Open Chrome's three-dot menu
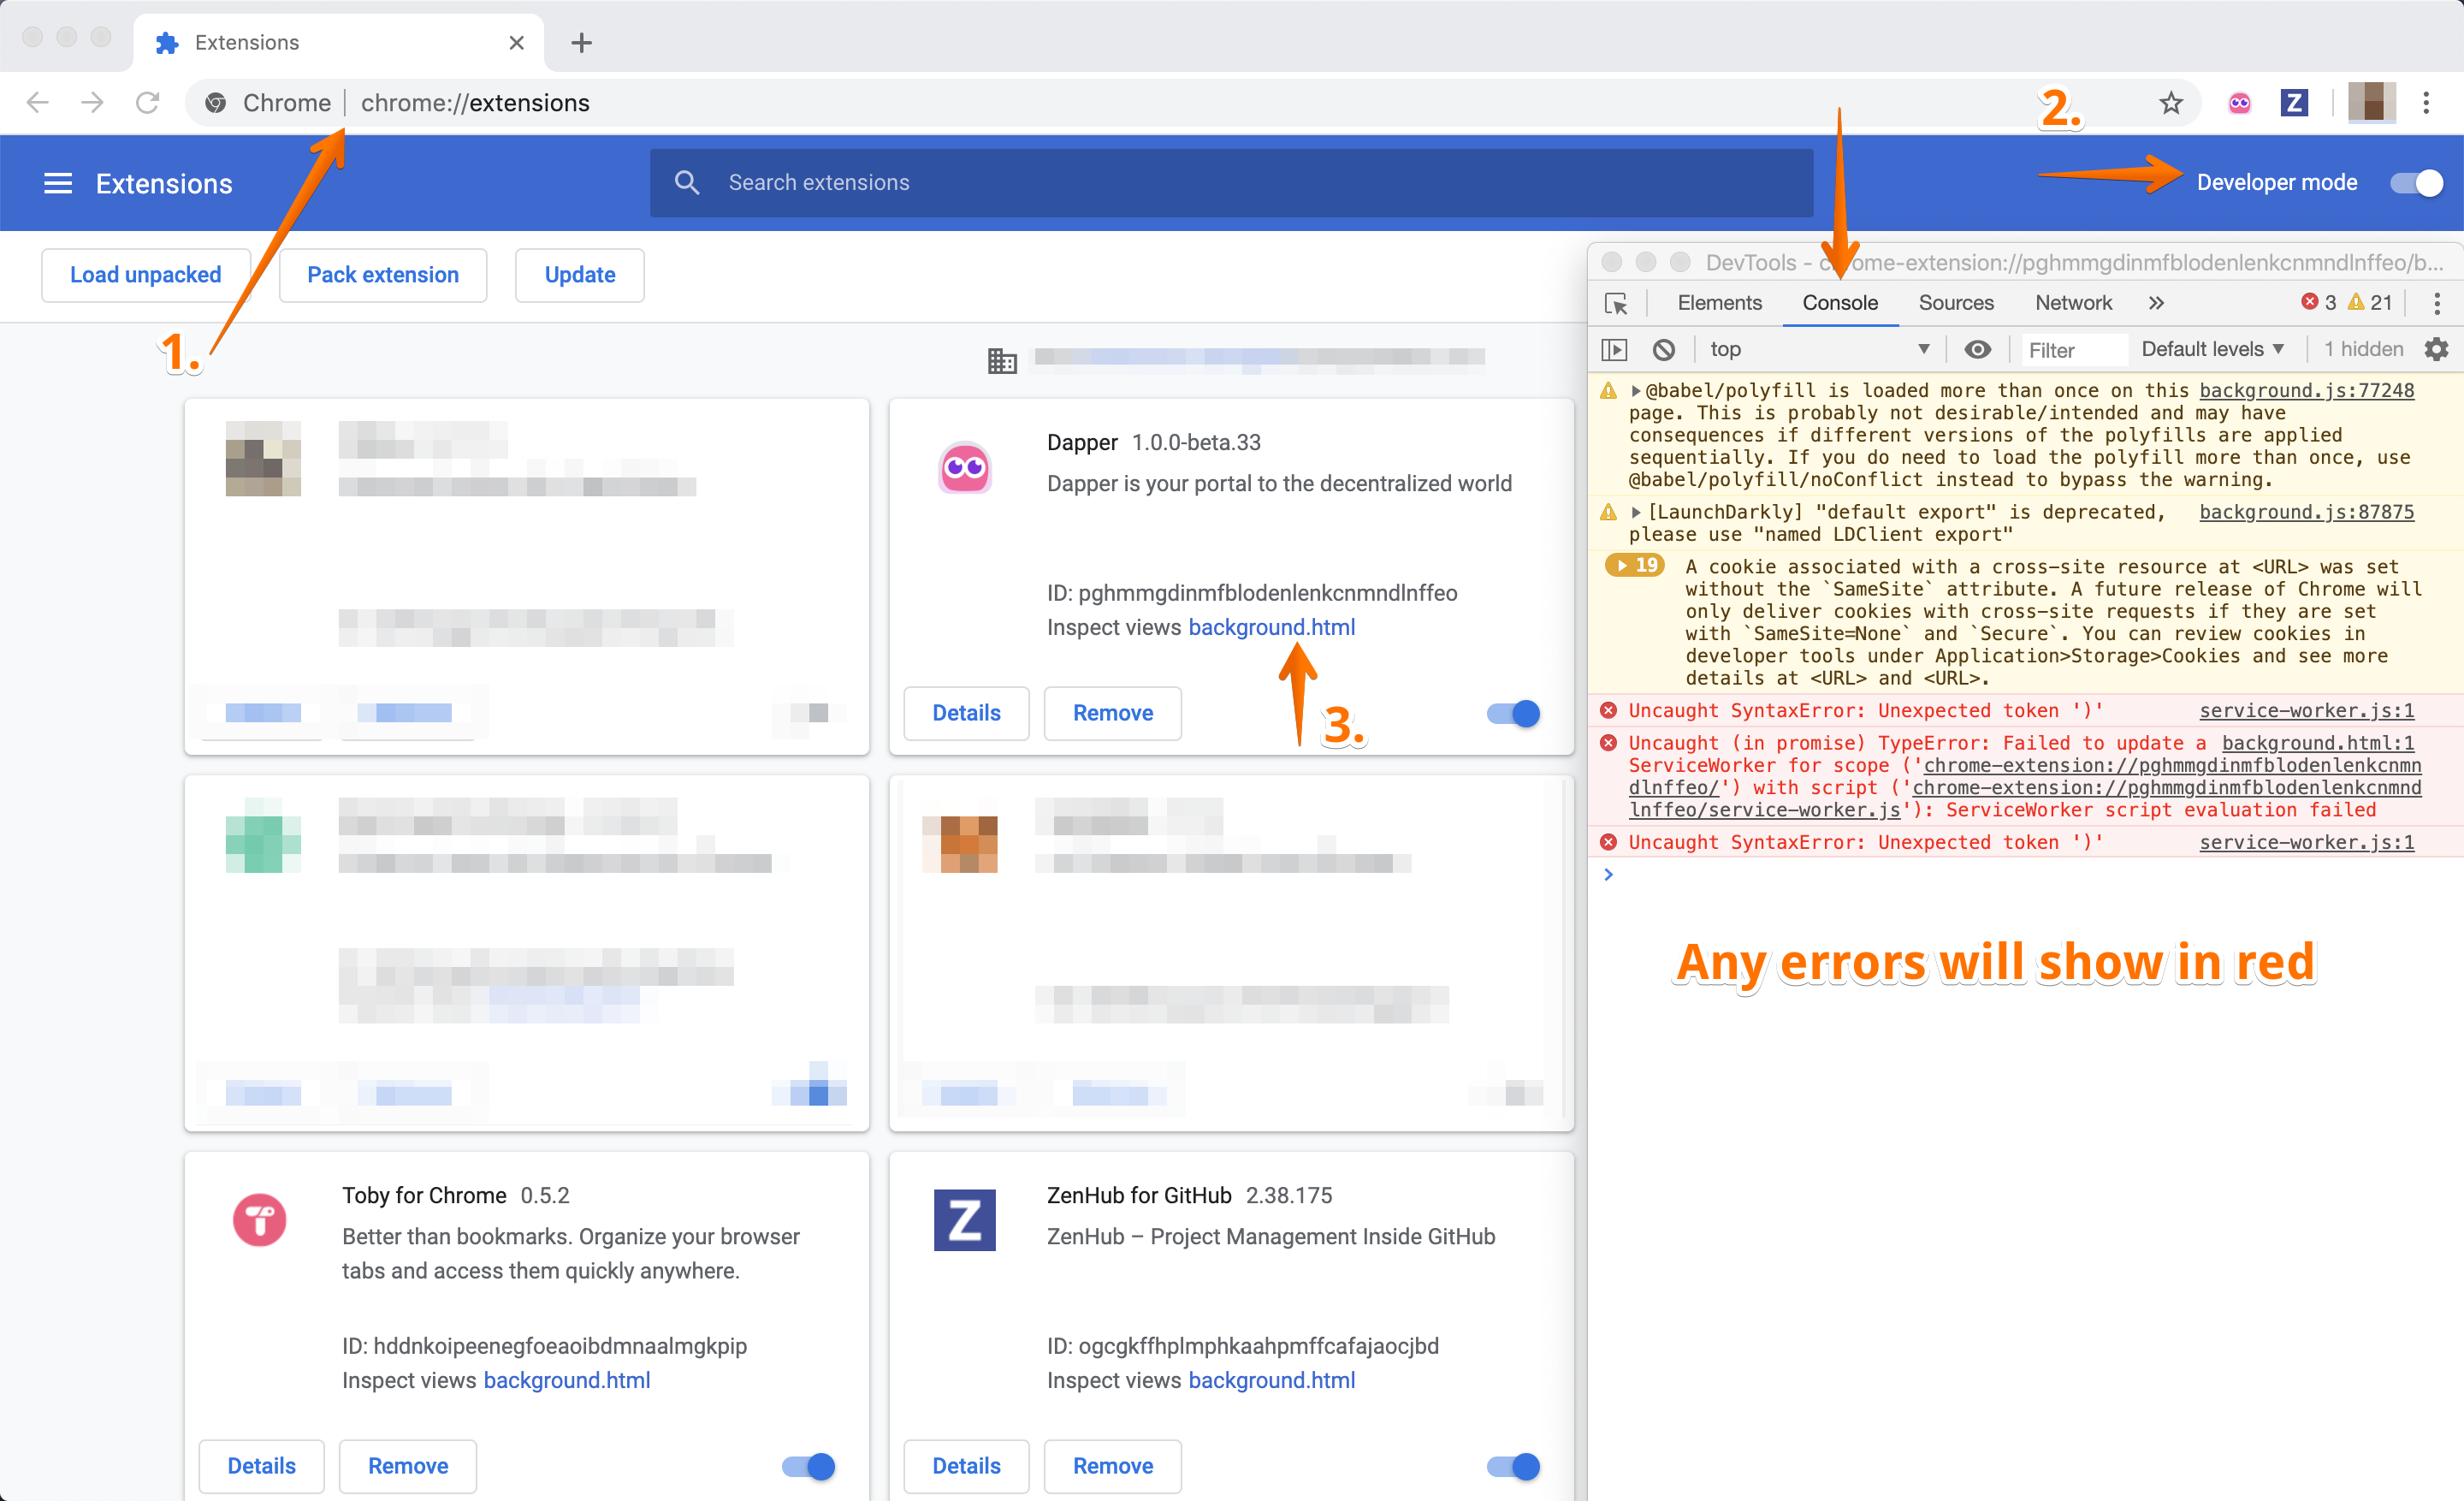This screenshot has width=2464, height=1501. pyautogui.click(x=2426, y=102)
